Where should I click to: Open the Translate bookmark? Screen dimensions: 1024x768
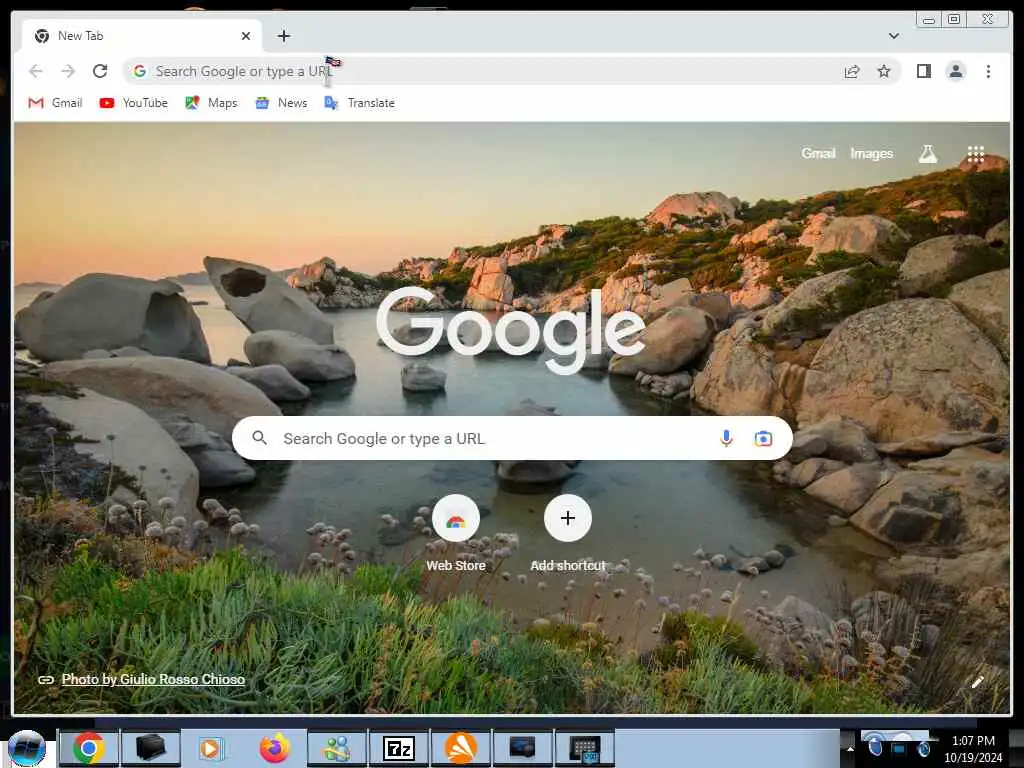coord(360,103)
